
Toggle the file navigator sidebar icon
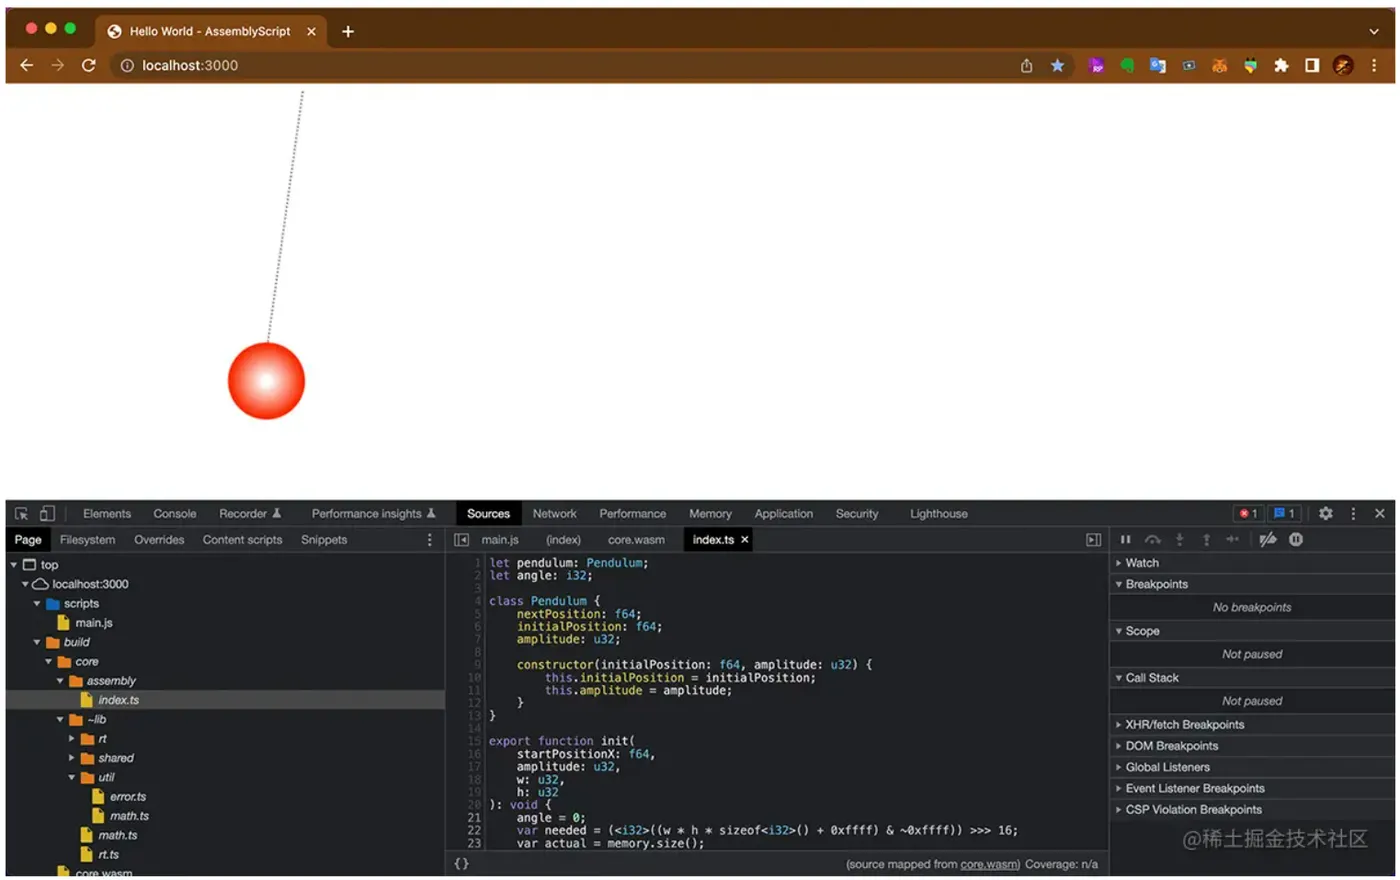(461, 540)
